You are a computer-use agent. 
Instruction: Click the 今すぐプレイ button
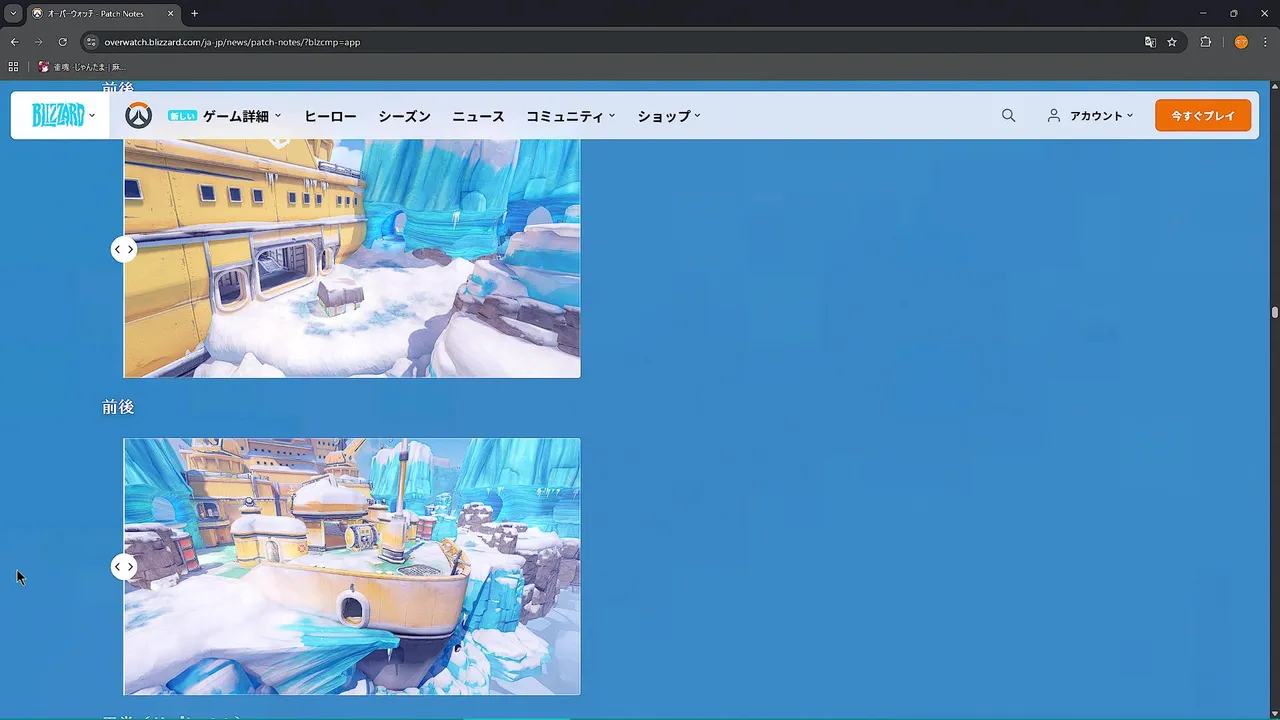1203,116
